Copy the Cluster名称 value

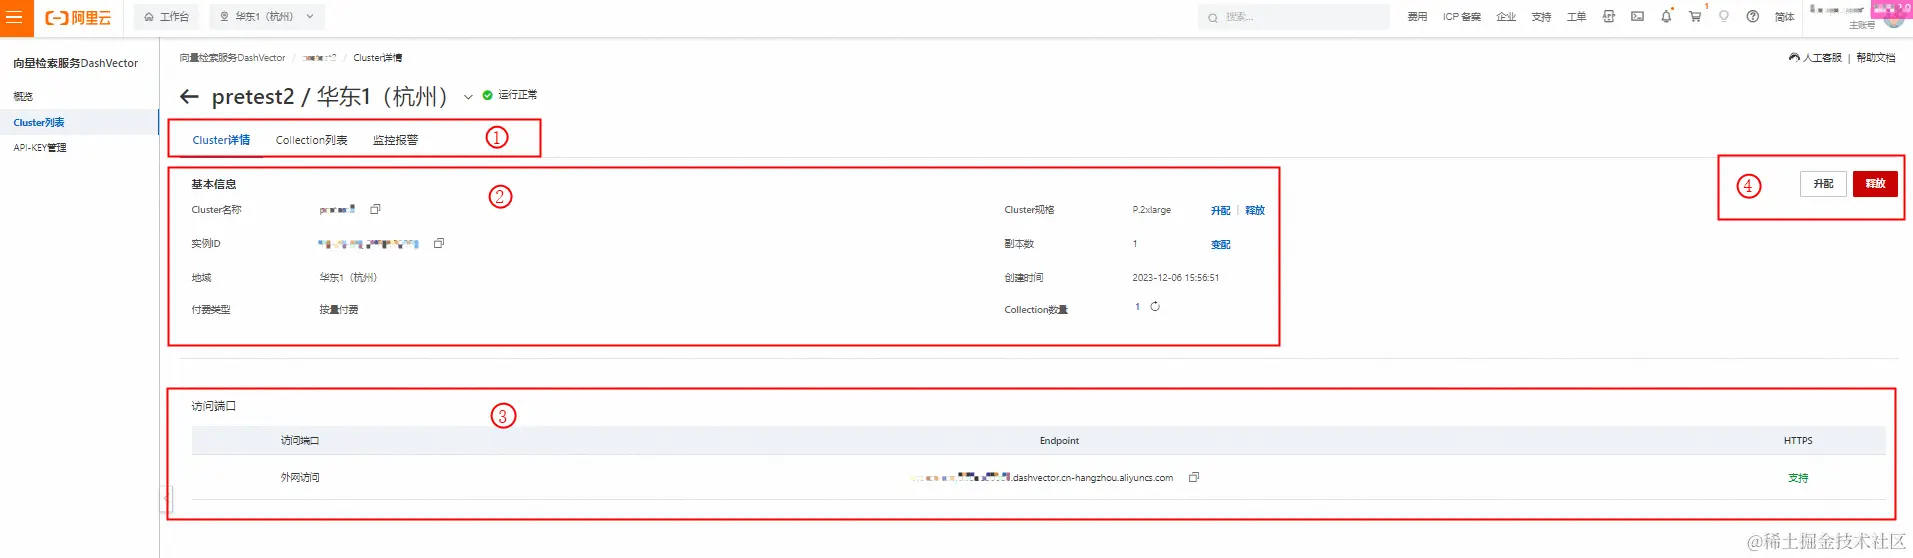tap(376, 209)
